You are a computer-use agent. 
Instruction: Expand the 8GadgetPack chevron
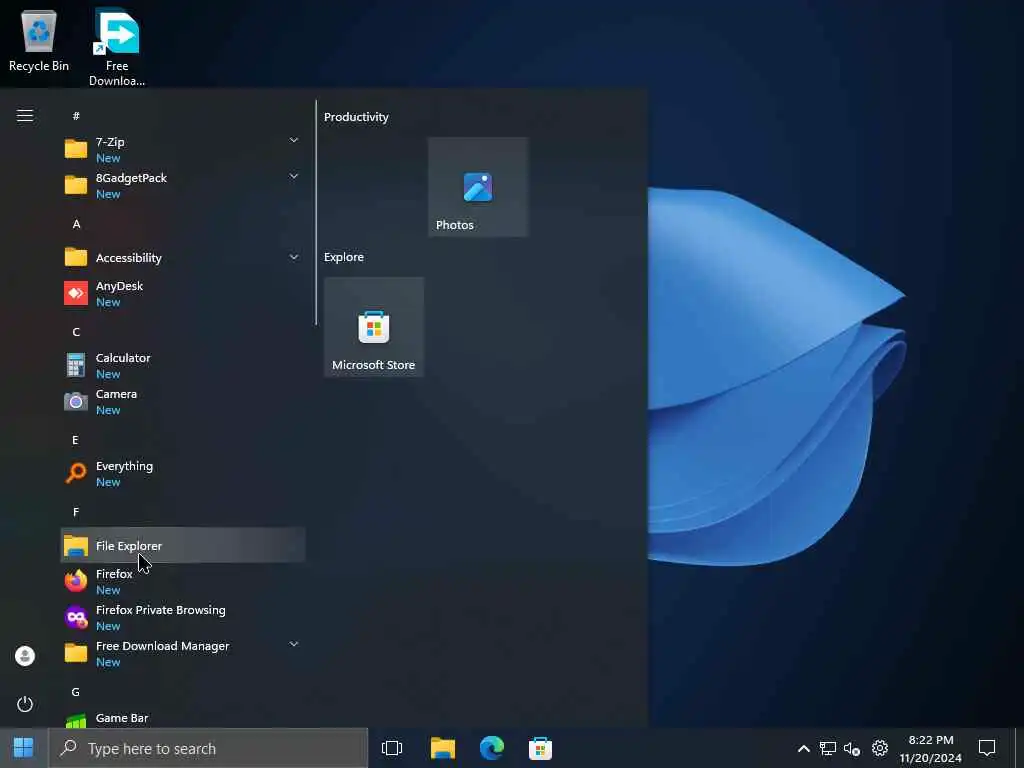coord(294,176)
